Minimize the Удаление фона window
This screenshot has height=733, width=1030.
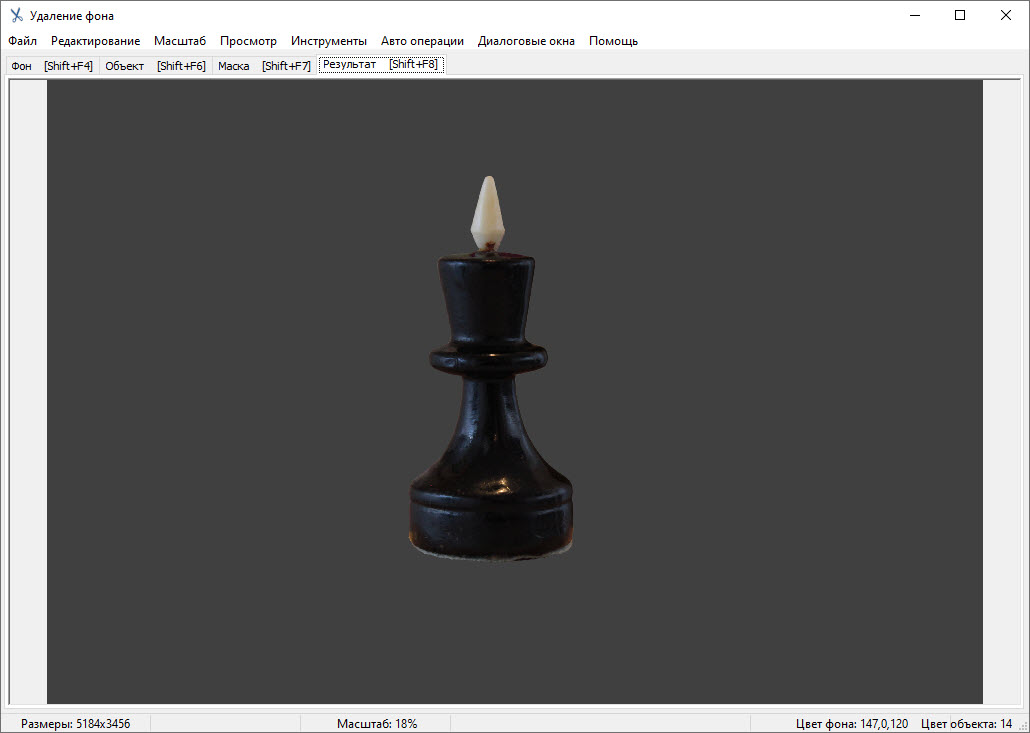(x=915, y=15)
